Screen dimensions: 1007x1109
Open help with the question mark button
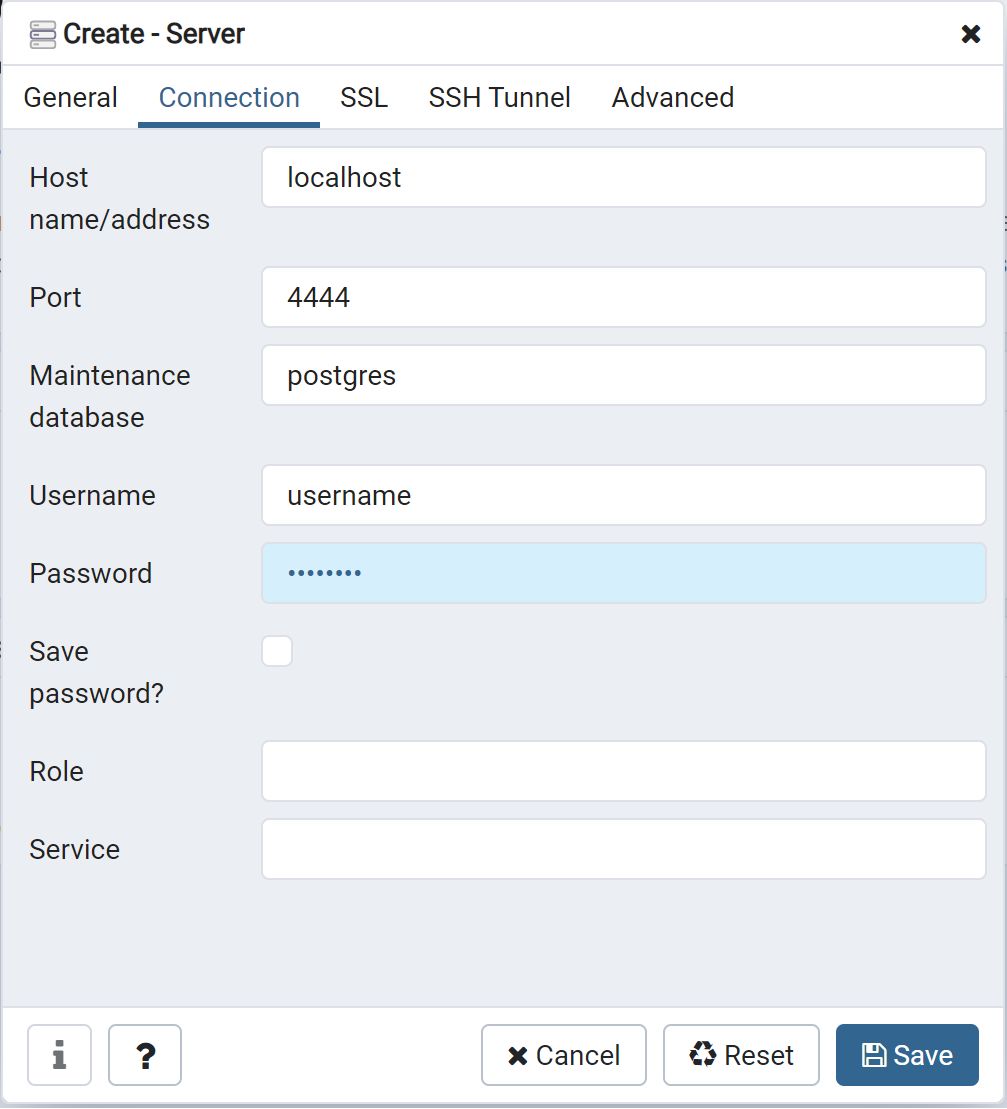(145, 1055)
